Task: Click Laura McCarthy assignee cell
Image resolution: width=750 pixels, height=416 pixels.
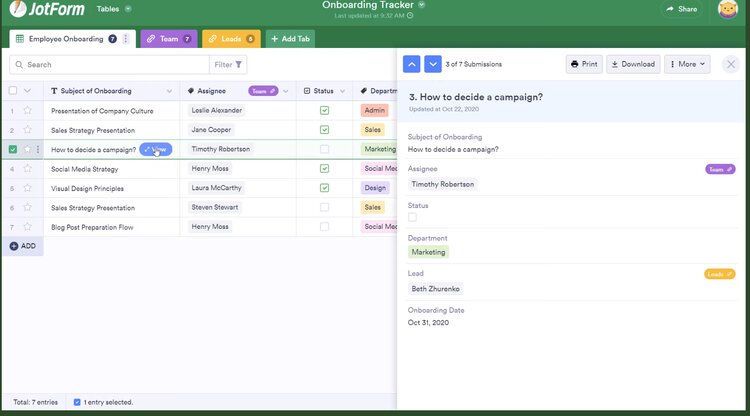Action: (x=216, y=188)
